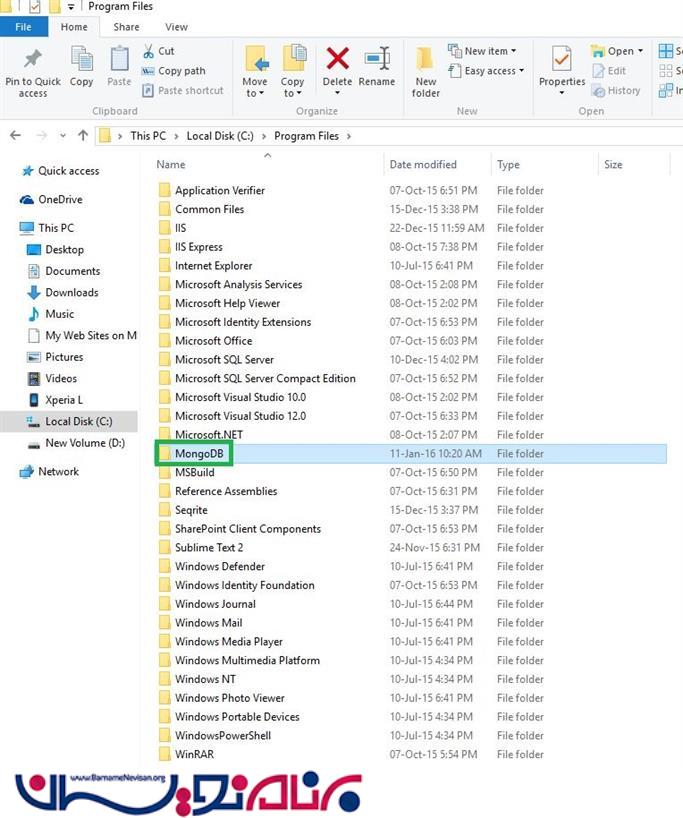Click Program Files in address breadcrumb
683x818 pixels.
[306, 136]
